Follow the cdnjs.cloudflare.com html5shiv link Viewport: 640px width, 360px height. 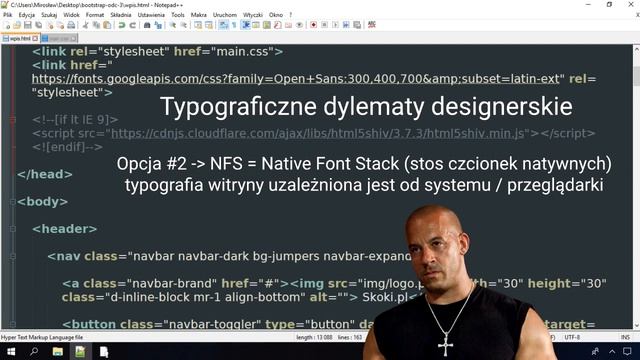pos(318,133)
